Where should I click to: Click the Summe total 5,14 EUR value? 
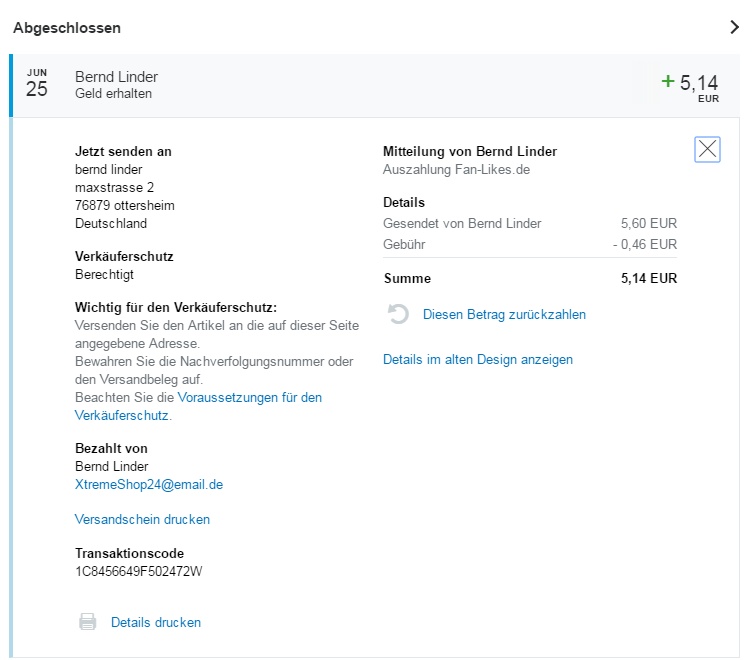pos(648,279)
